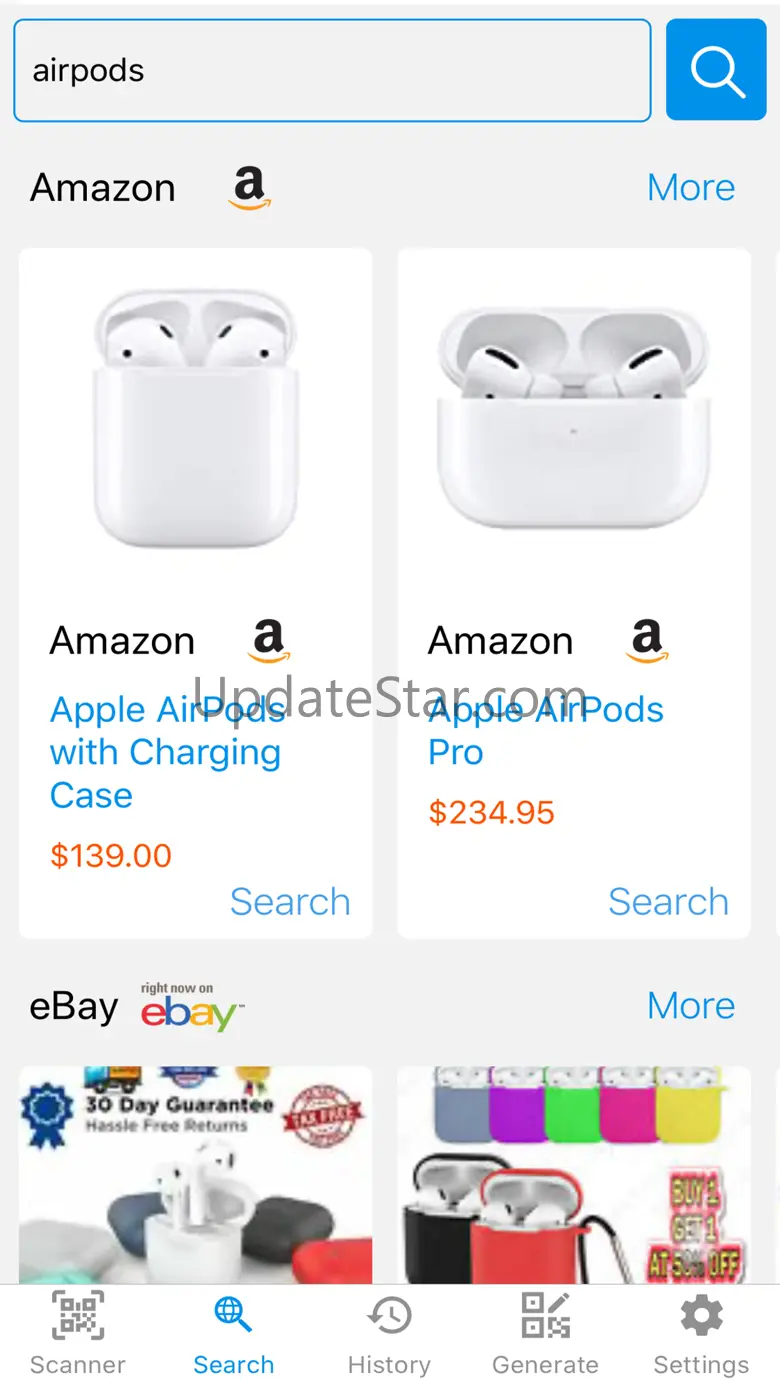Tap AirPods with Charging Case product image
Image resolution: width=780 pixels, height=1387 pixels.
pos(196,418)
